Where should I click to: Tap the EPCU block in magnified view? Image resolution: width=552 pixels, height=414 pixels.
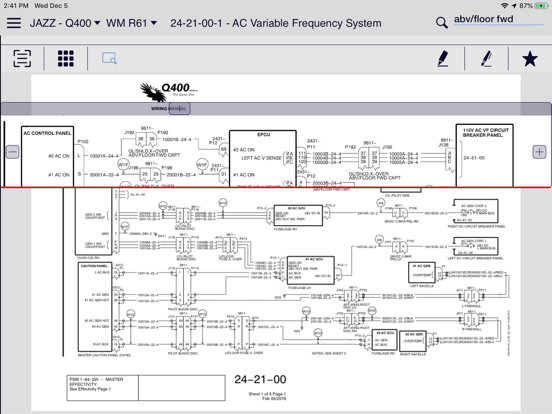click(x=263, y=158)
